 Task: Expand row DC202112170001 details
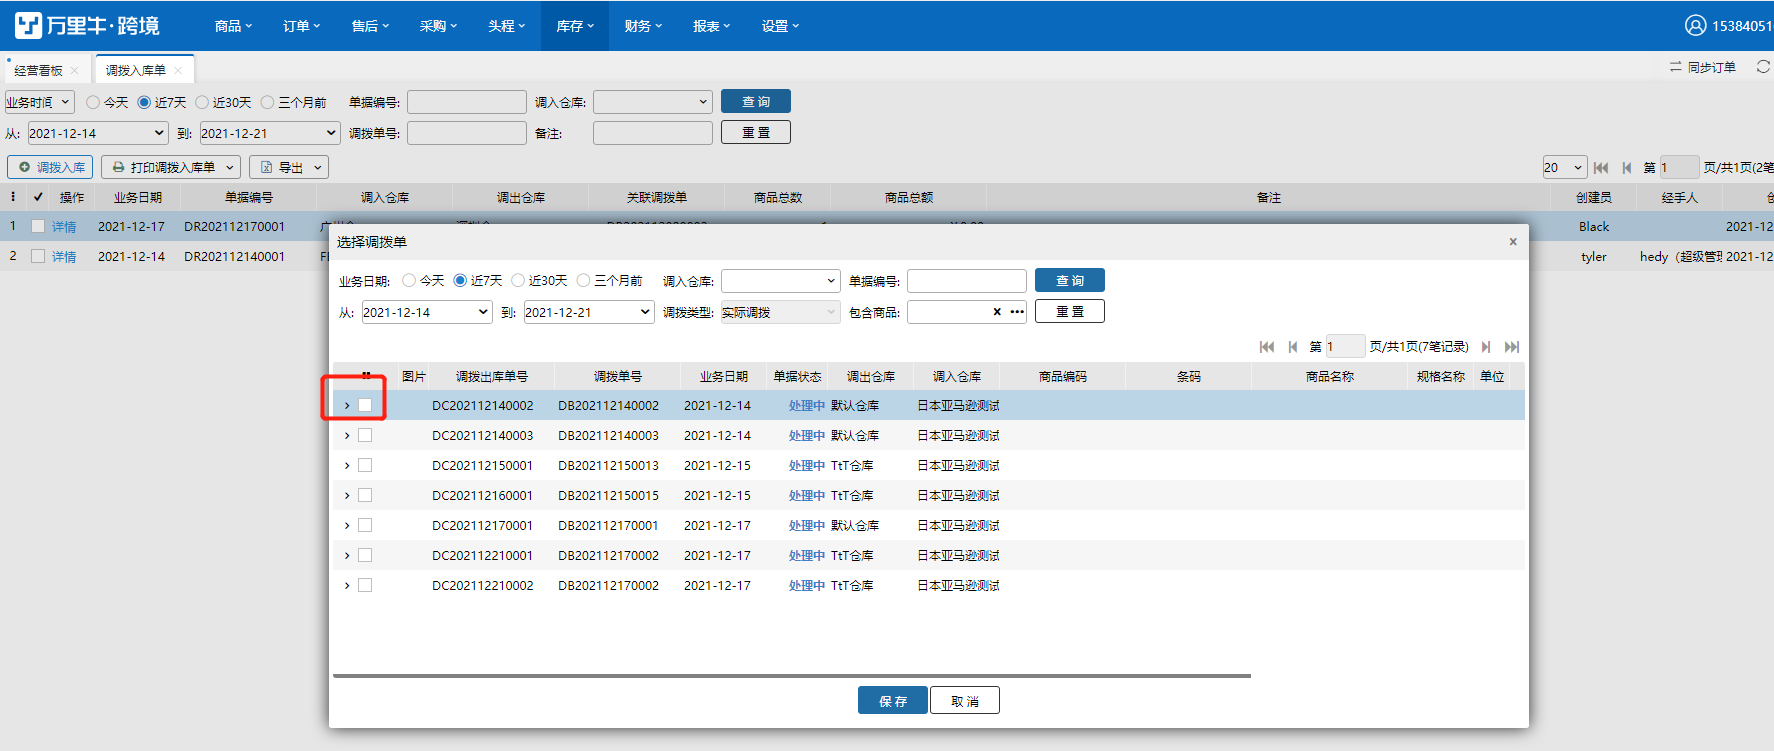coord(347,525)
